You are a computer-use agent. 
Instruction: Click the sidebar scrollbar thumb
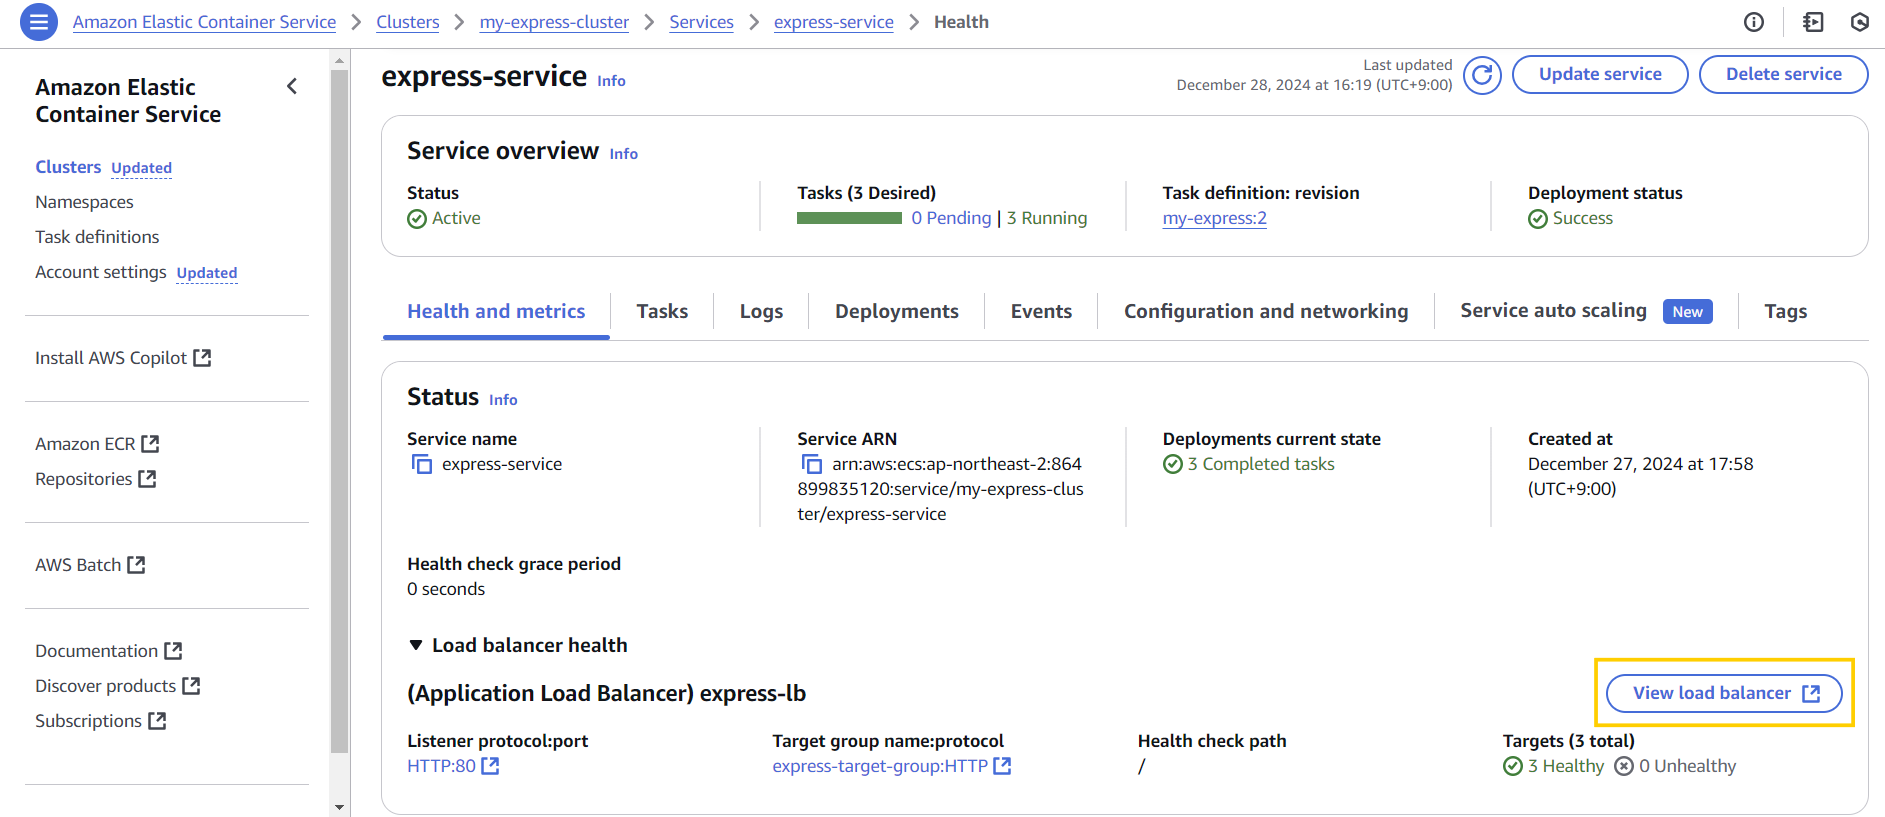(339, 411)
